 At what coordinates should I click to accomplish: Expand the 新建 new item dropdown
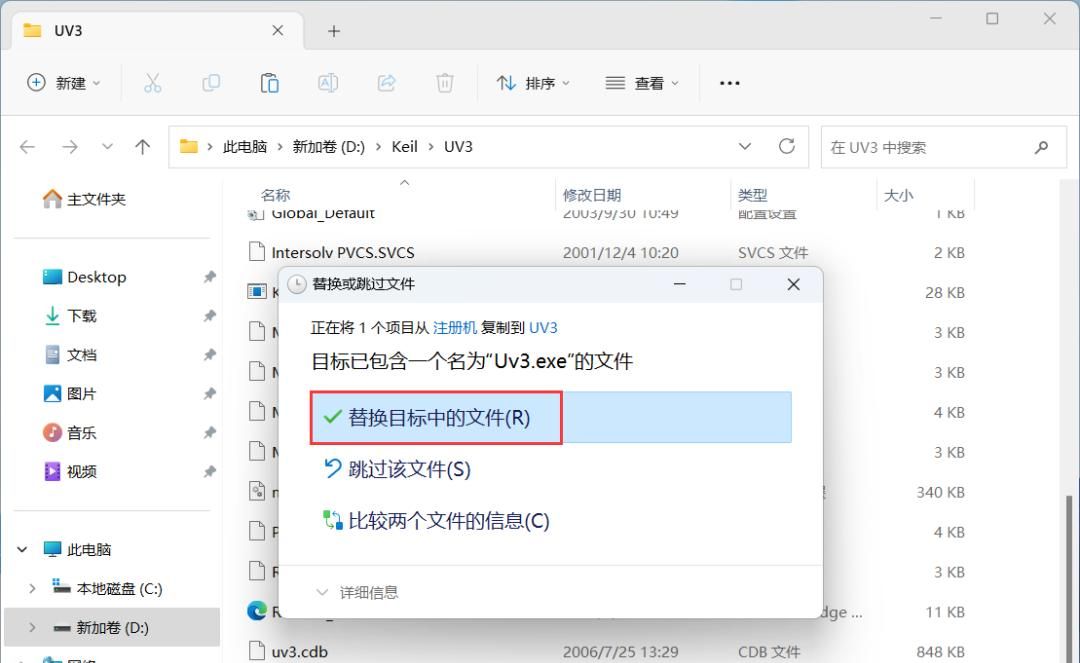tap(64, 83)
